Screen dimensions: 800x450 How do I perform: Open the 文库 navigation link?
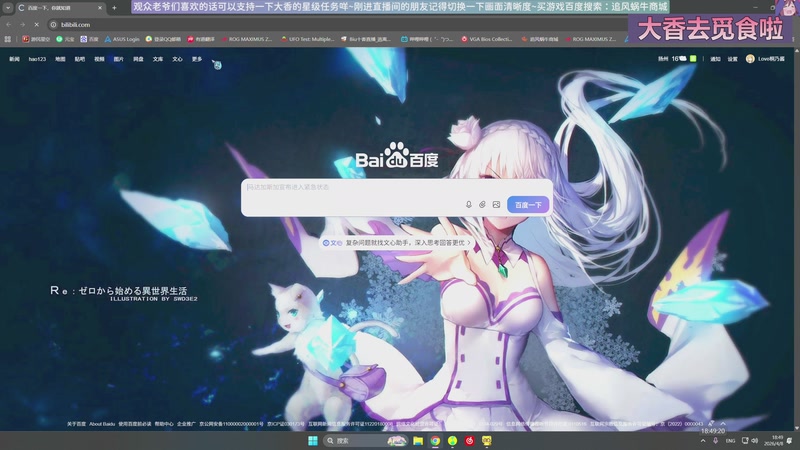[x=158, y=59]
